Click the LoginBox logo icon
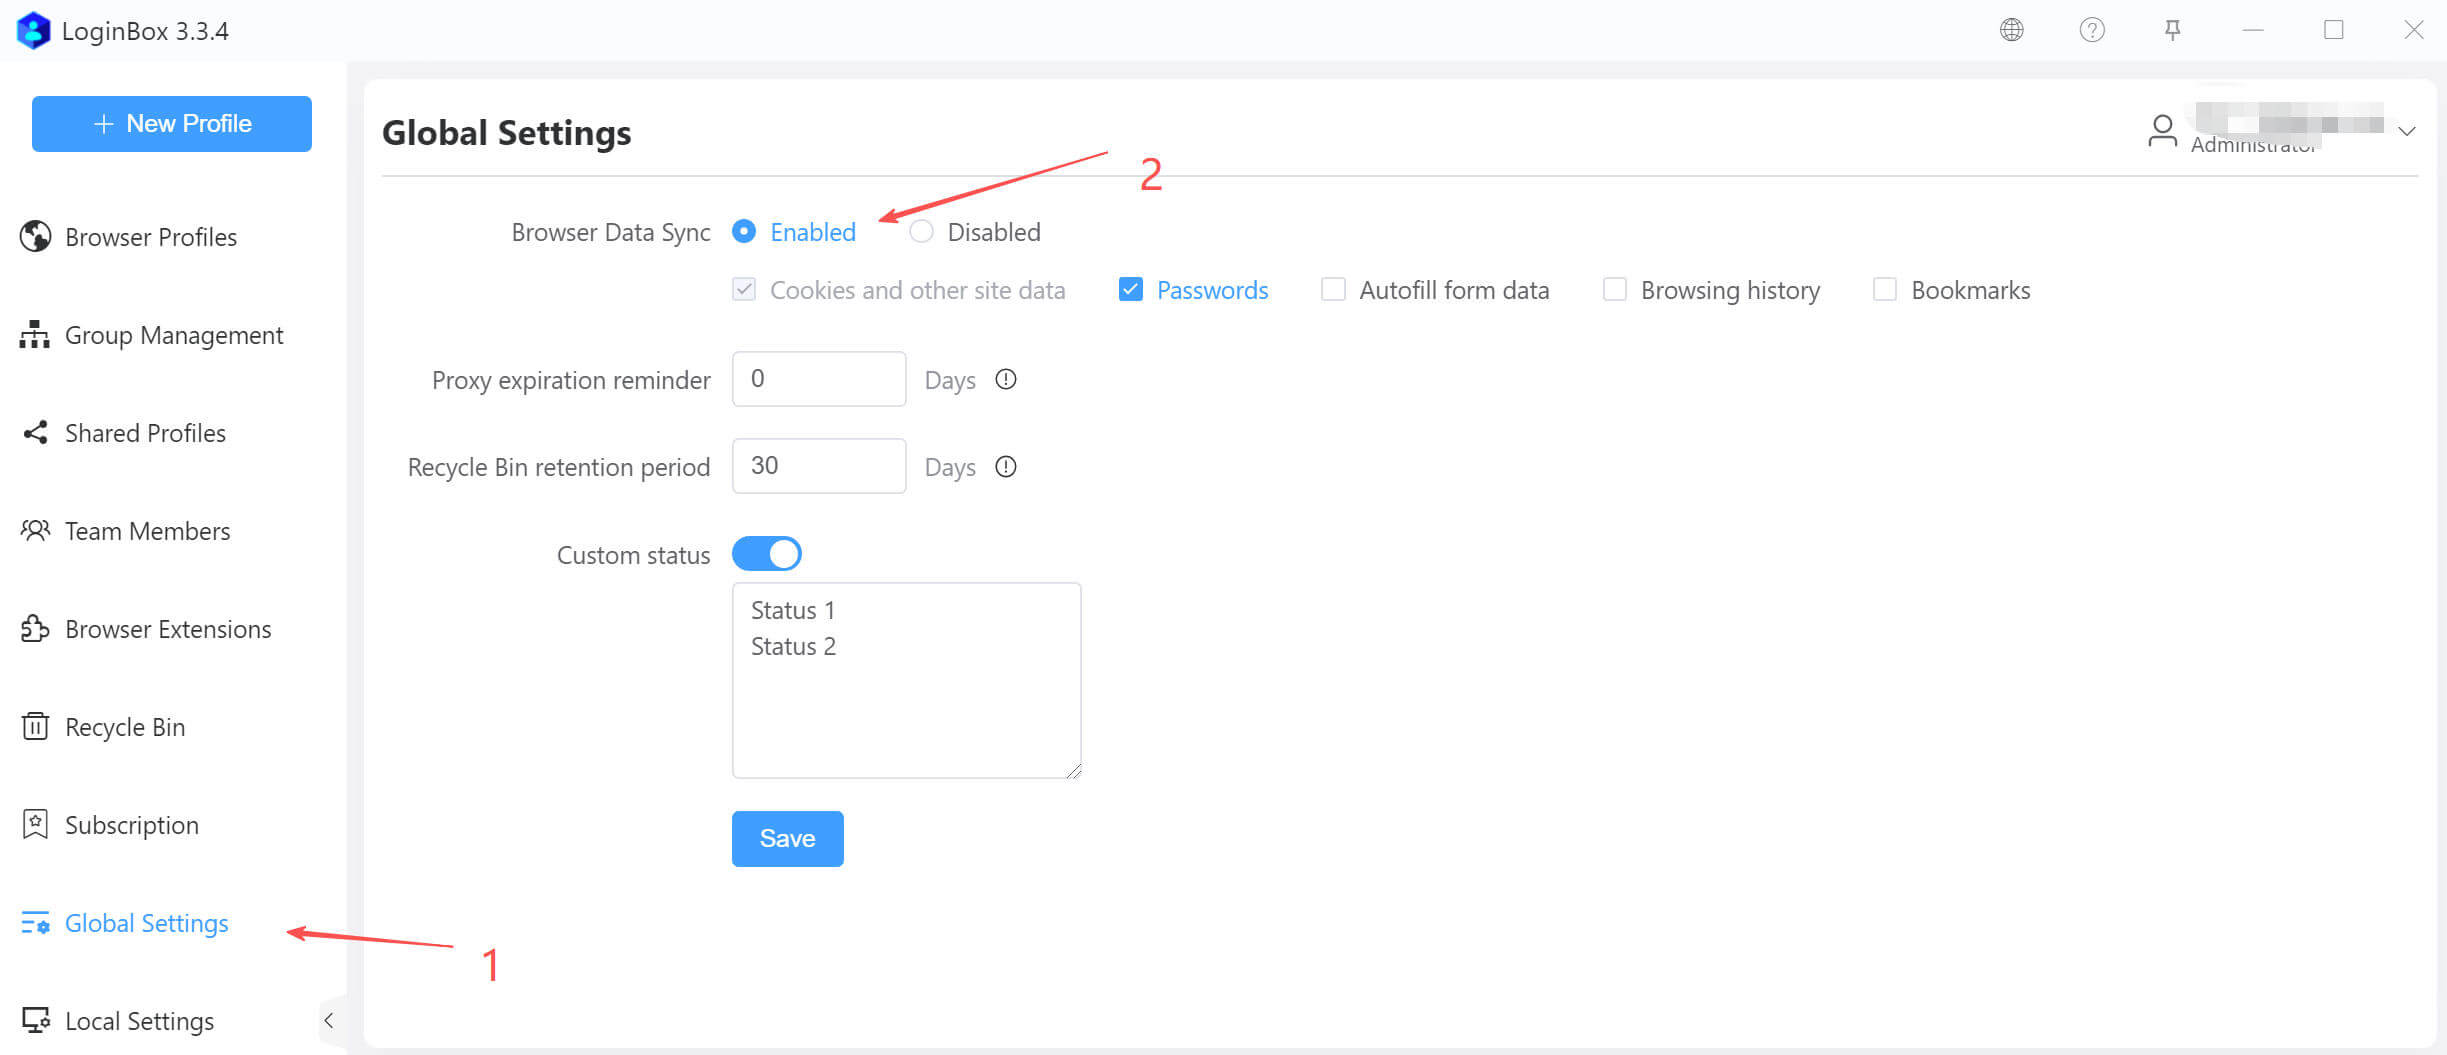This screenshot has width=2447, height=1055. [34, 30]
